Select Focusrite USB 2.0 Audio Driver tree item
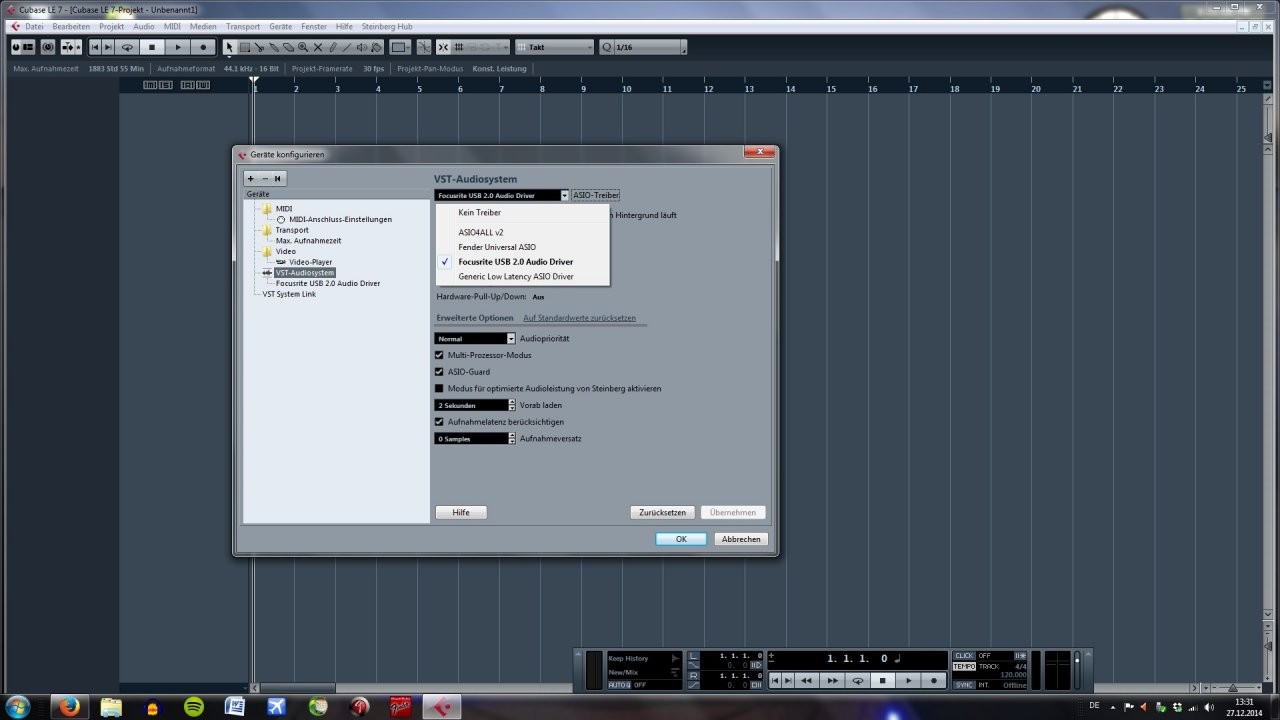 pos(328,283)
